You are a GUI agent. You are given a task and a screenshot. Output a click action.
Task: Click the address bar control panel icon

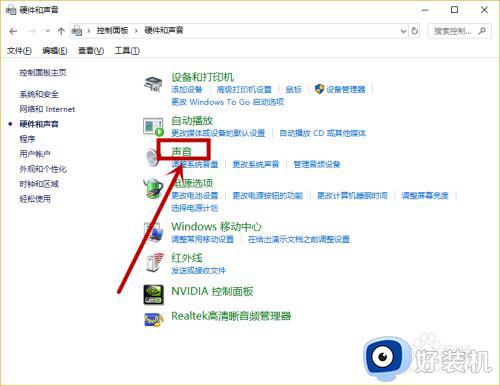coord(77,31)
